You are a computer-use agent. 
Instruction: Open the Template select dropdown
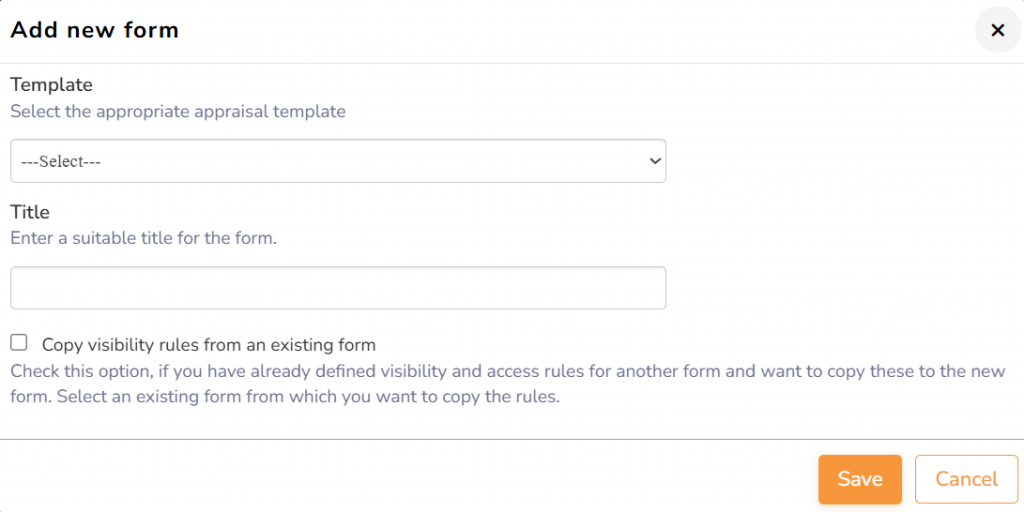click(338, 161)
